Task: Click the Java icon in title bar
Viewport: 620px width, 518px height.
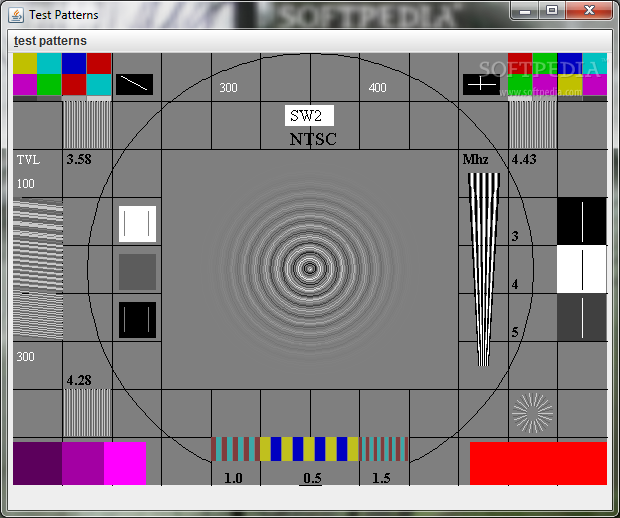Action: pyautogui.click(x=16, y=15)
